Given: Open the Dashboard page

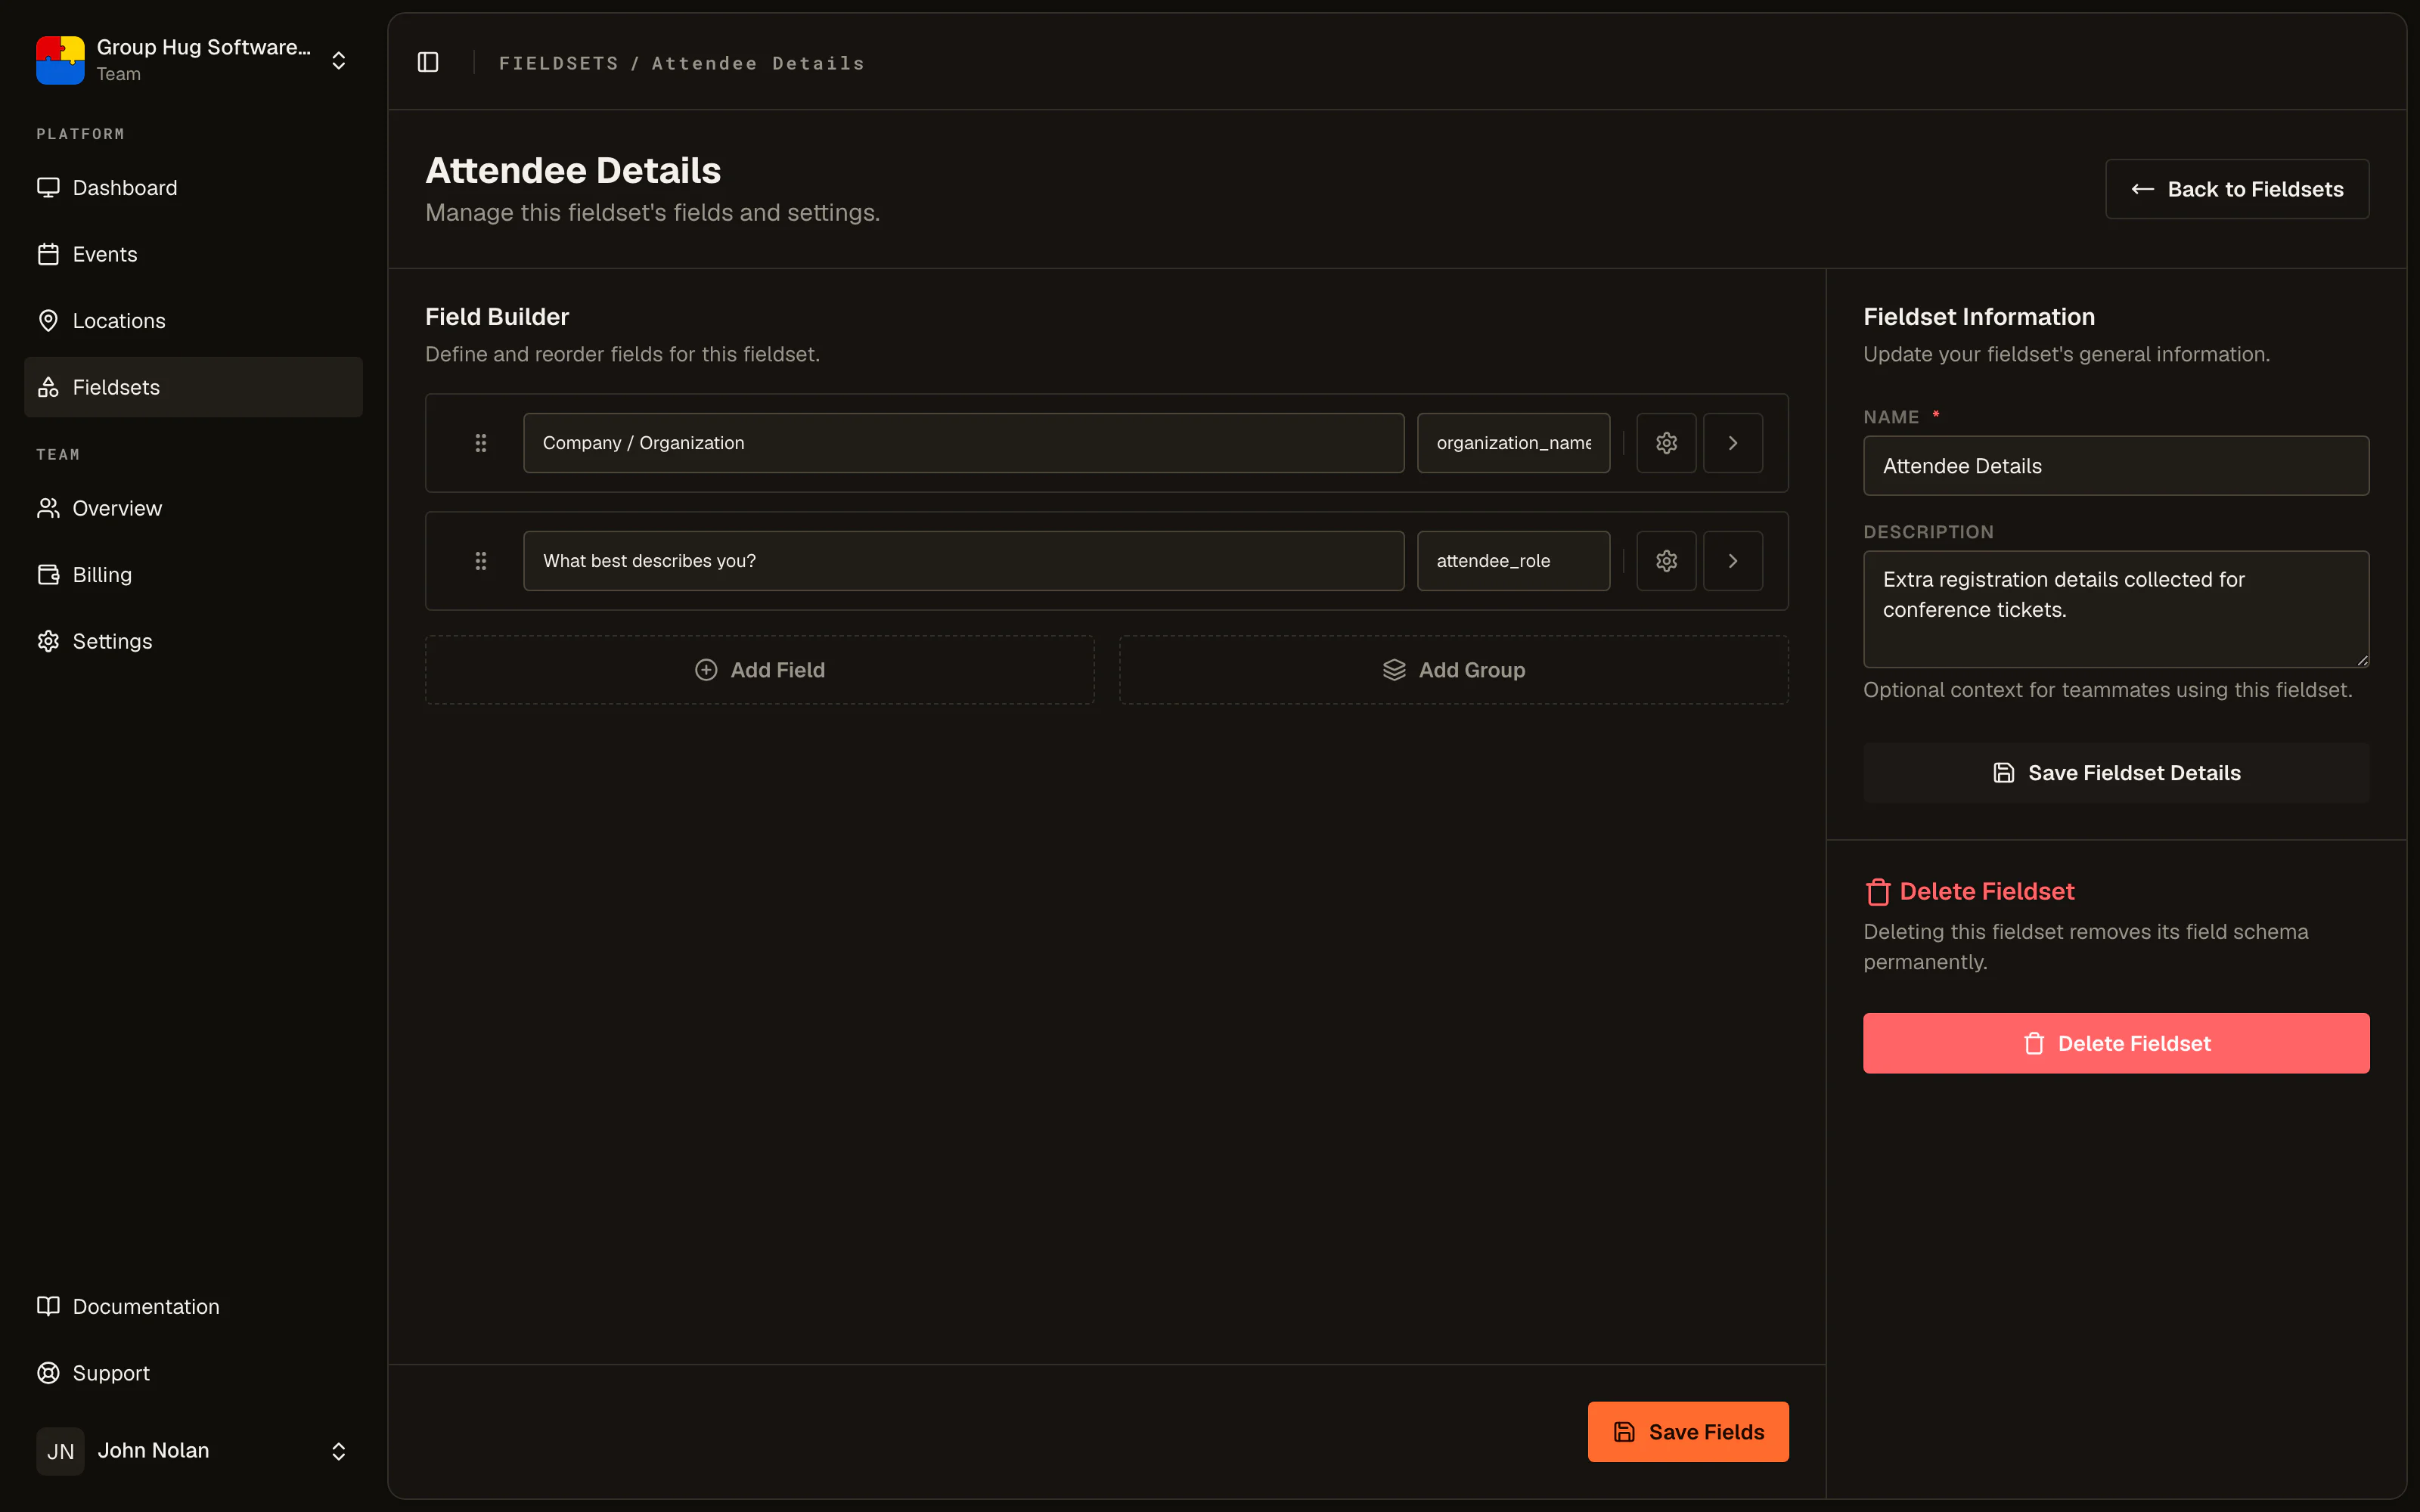Looking at the screenshot, I should tap(193, 188).
